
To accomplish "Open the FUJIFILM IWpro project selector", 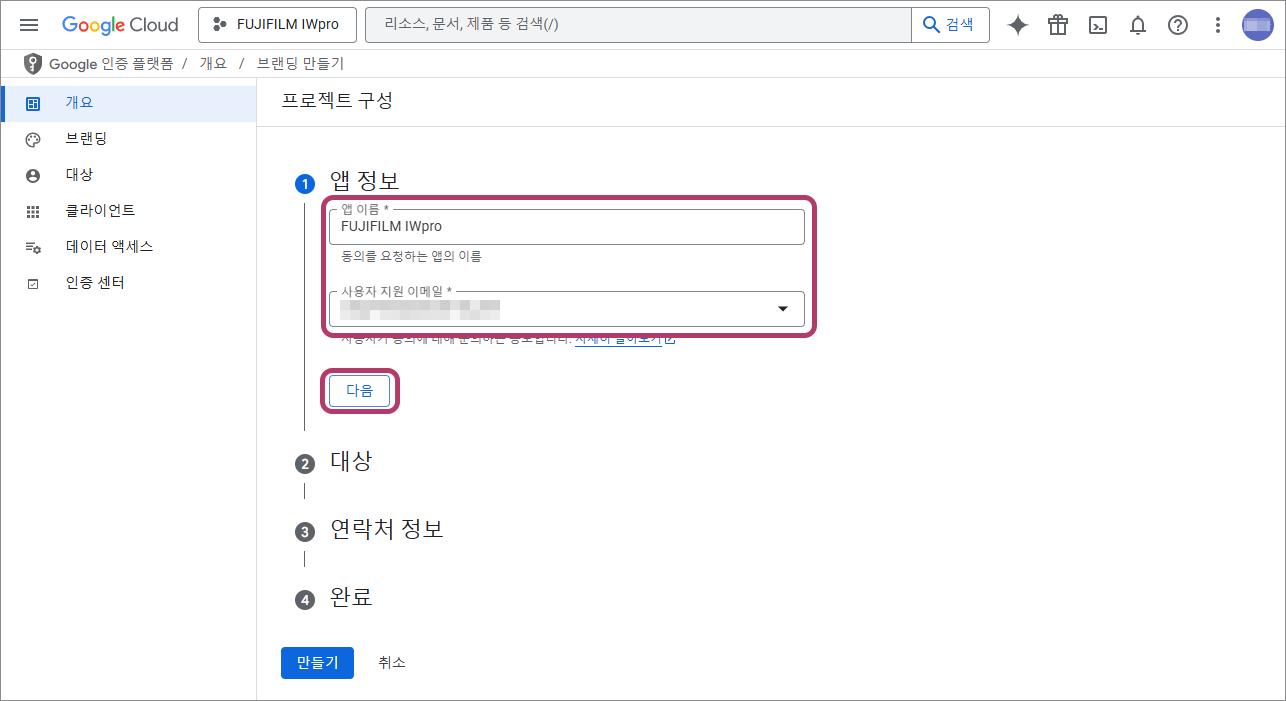I will click(x=276, y=25).
